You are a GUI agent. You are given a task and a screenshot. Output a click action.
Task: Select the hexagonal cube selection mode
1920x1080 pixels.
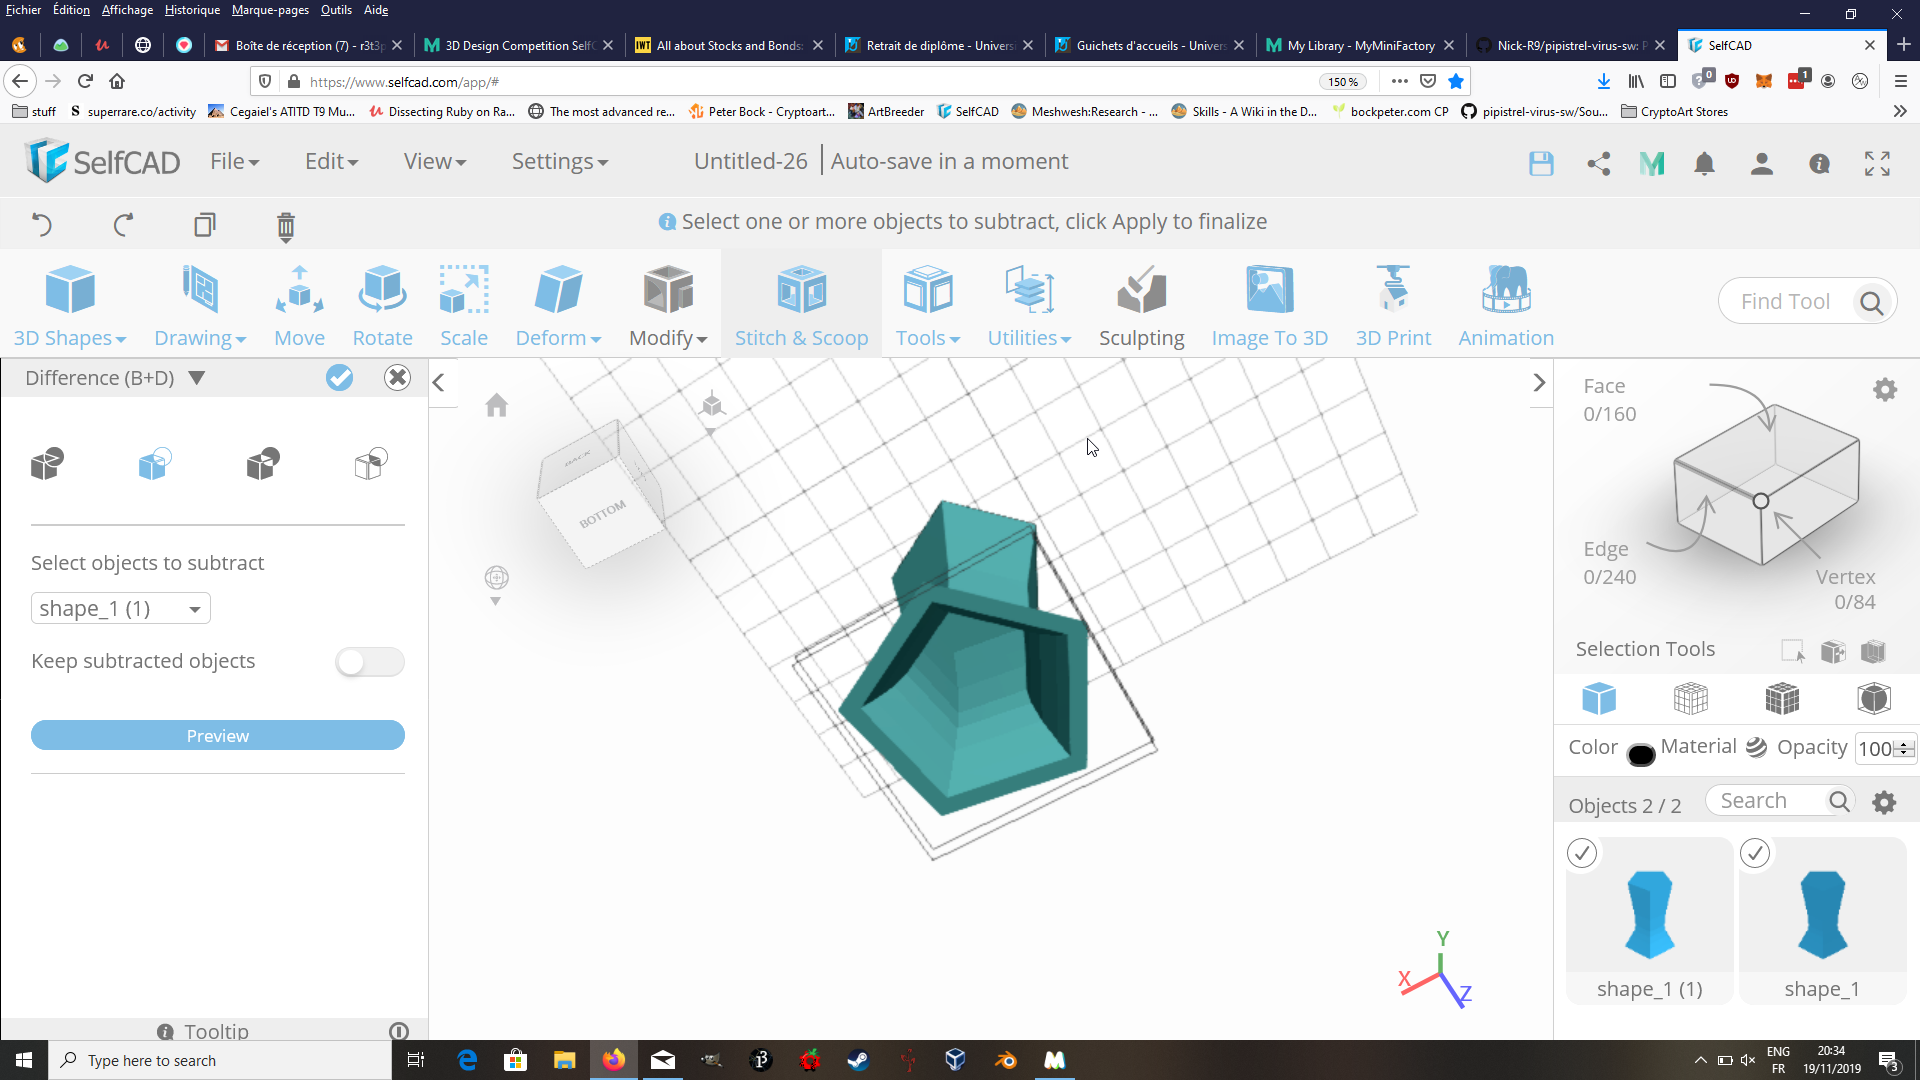(1873, 698)
